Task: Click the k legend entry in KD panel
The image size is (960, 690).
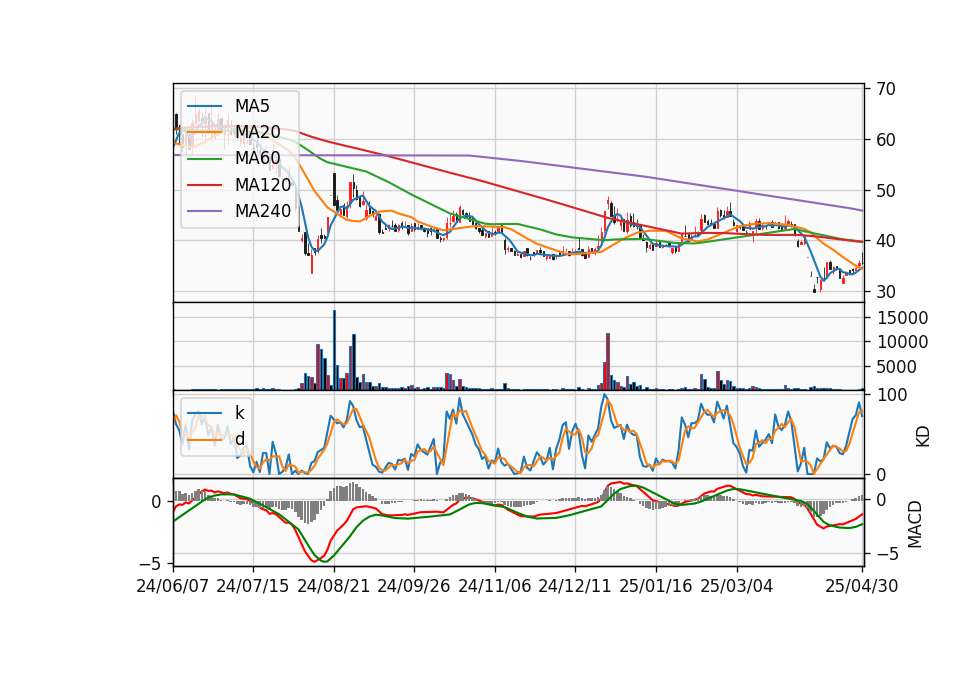Action: [x=239, y=412]
